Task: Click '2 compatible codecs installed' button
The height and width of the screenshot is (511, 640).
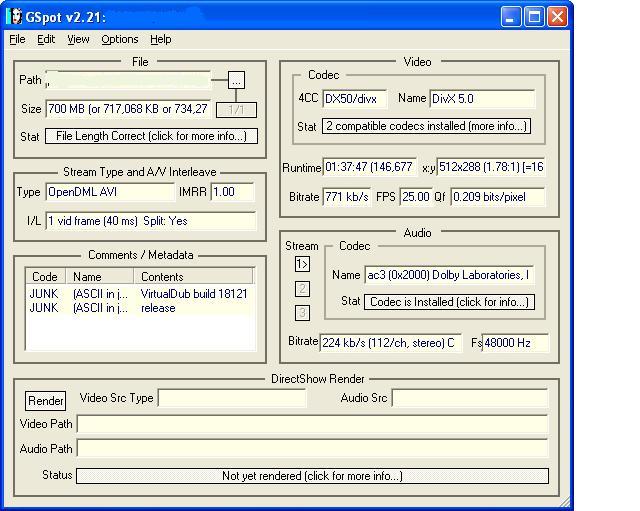Action: pyautogui.click(x=426, y=126)
